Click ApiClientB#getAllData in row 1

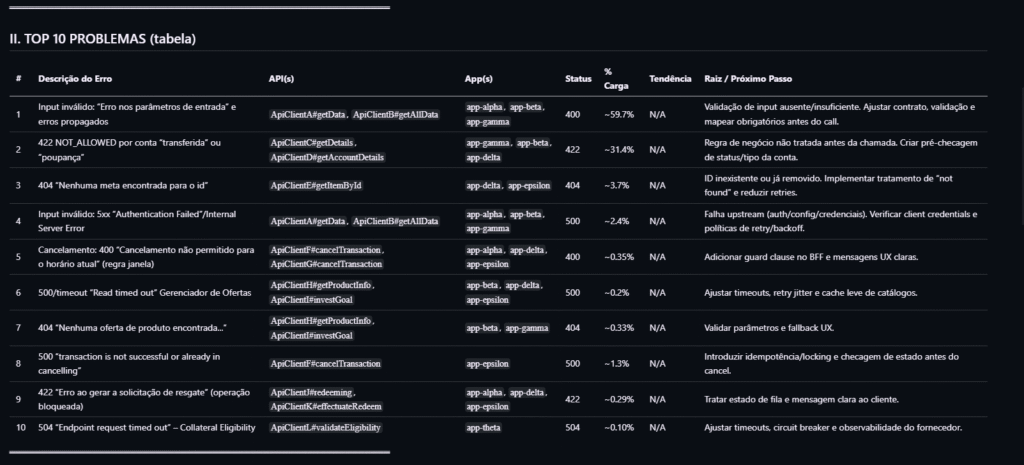point(396,114)
